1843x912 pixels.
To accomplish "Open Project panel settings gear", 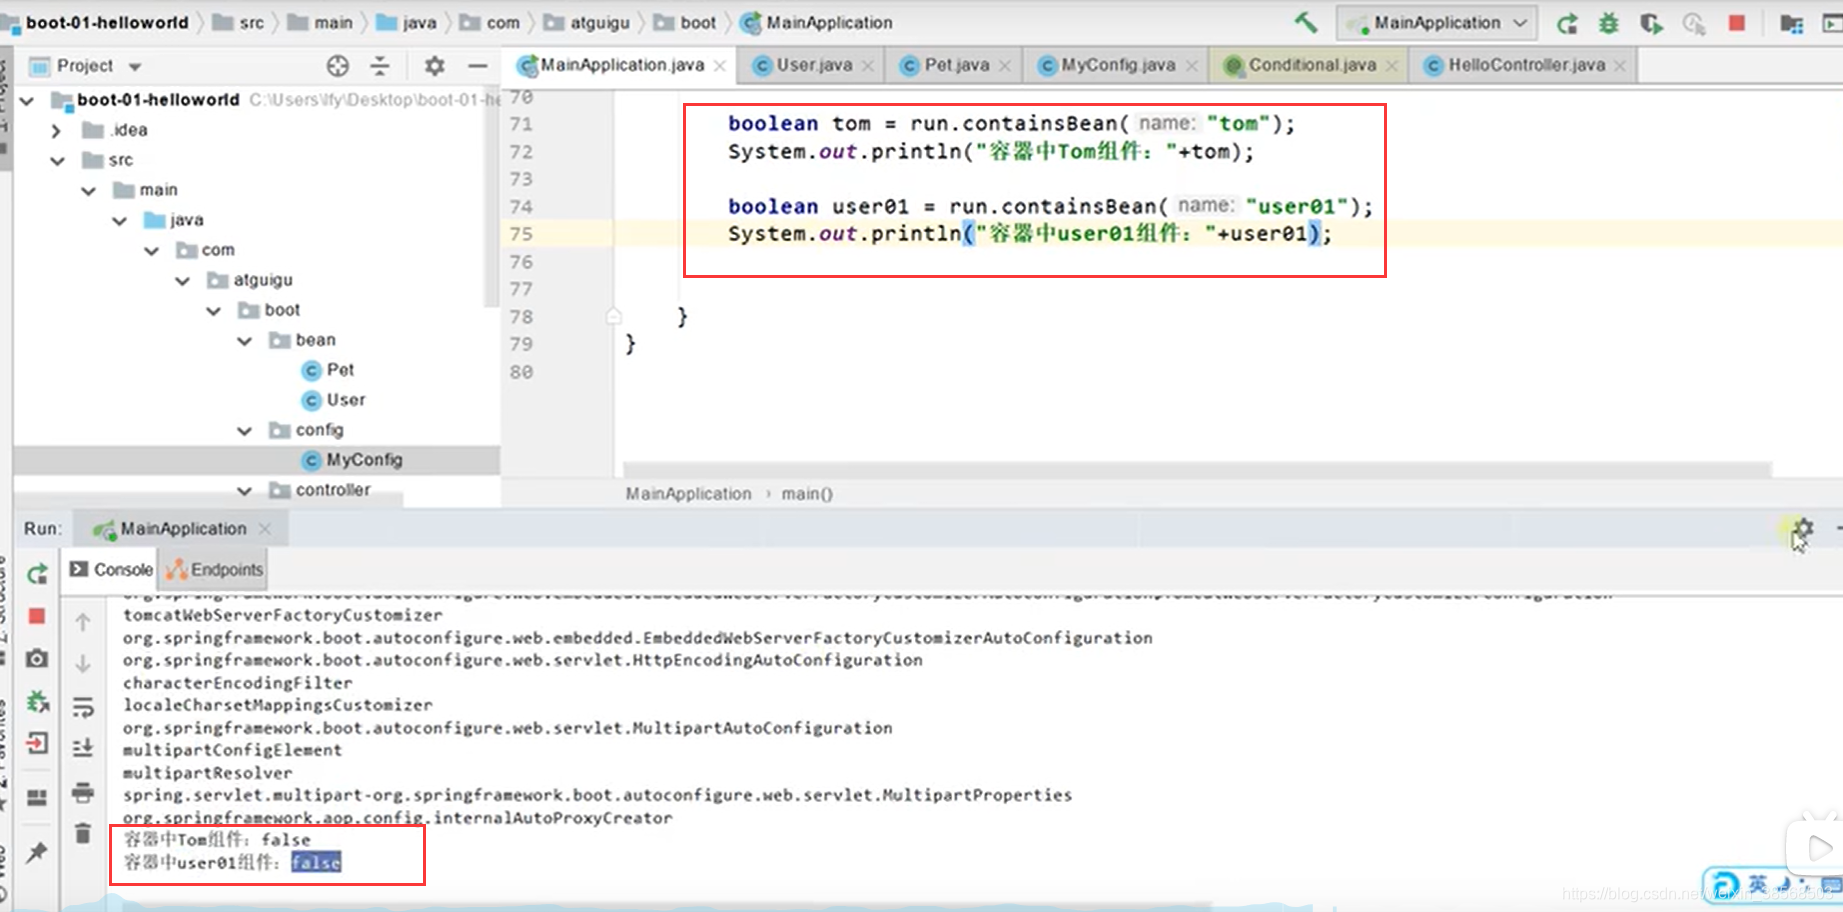I will [x=434, y=66].
